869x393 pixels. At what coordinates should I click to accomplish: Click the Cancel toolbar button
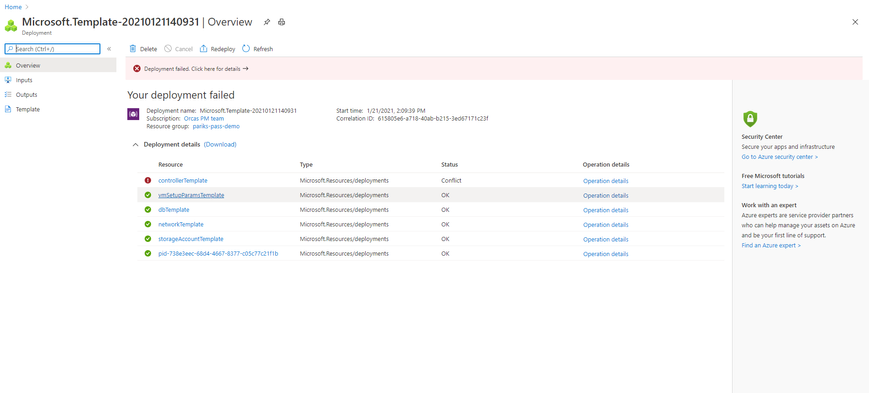[x=178, y=49]
